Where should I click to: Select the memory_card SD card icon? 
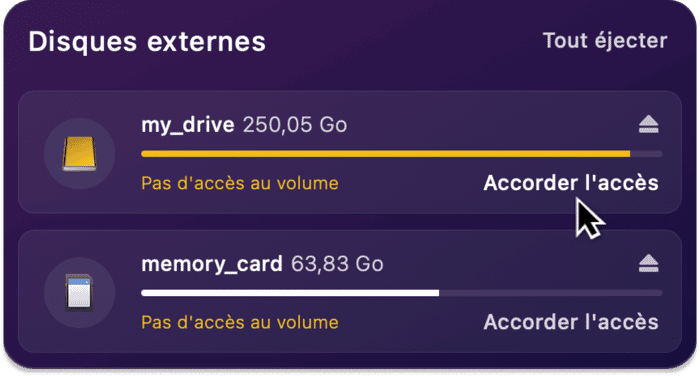[x=79, y=293]
